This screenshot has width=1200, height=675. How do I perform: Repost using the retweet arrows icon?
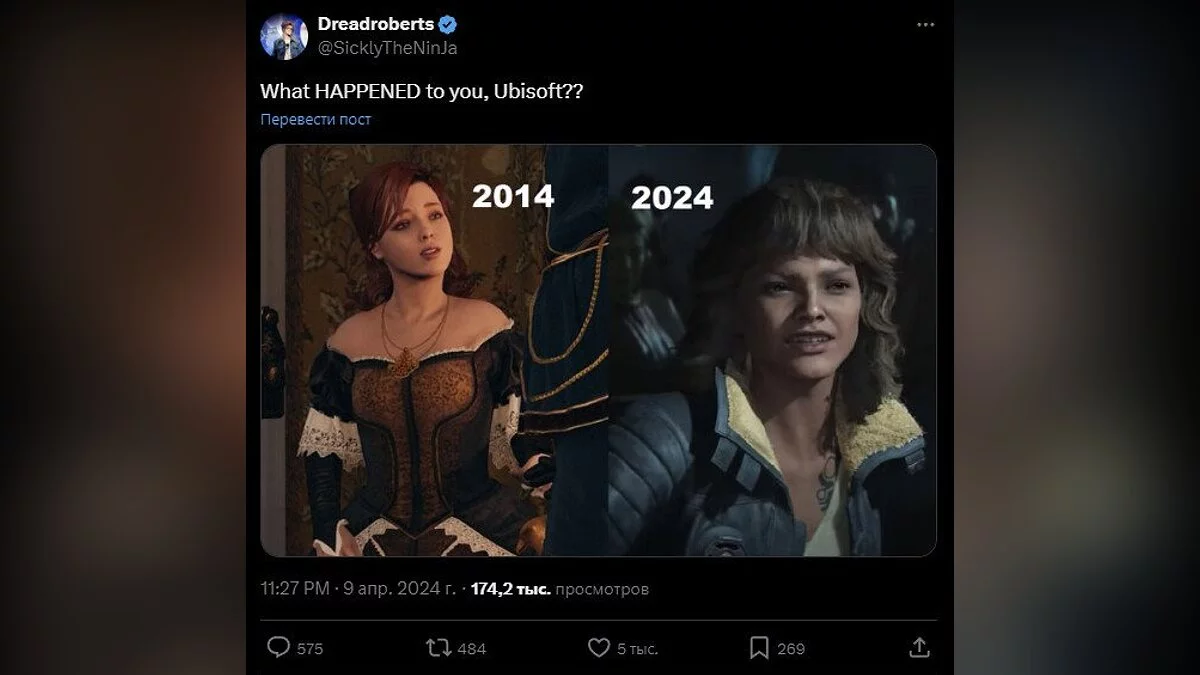[438, 648]
